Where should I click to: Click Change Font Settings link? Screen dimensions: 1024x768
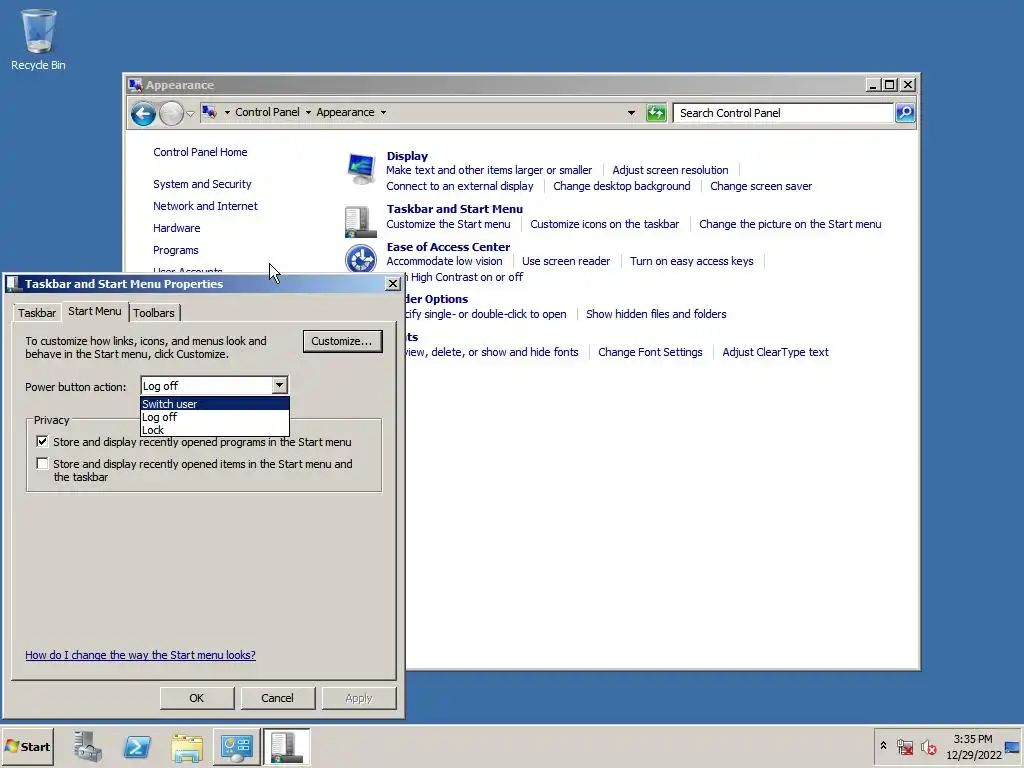pyautogui.click(x=650, y=352)
